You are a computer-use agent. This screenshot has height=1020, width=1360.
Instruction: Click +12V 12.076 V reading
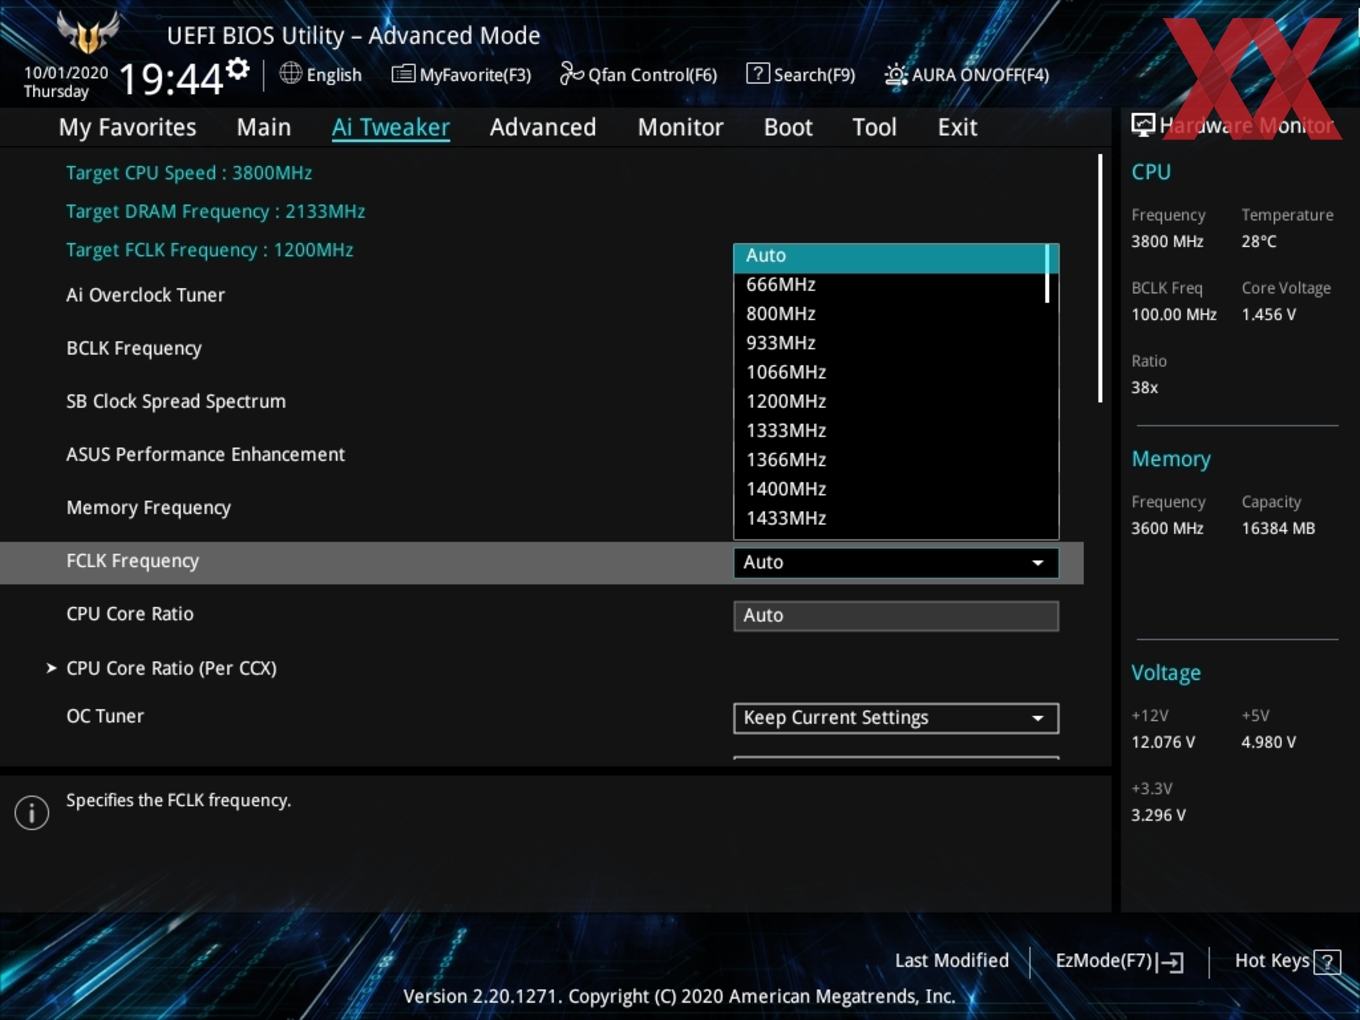point(1163,743)
